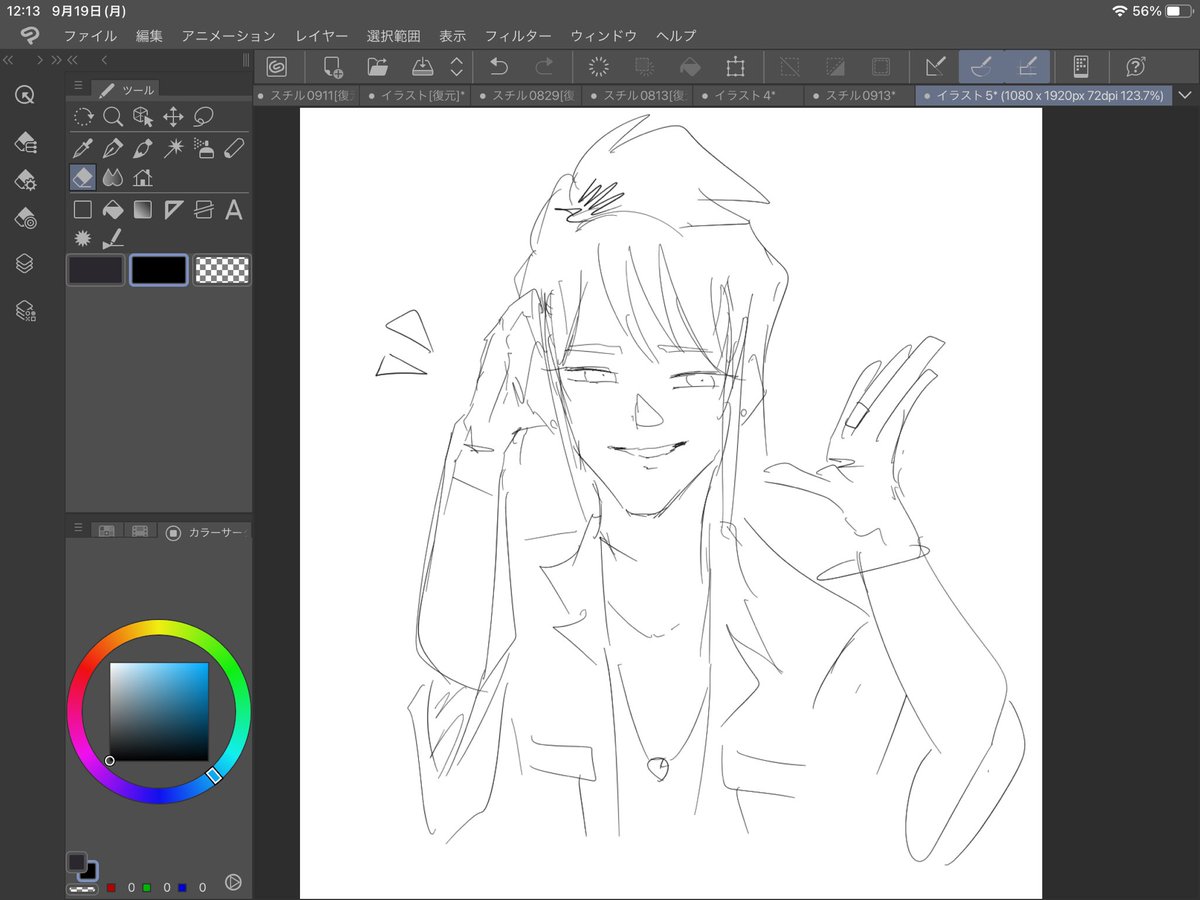Open the 編集 menu
1200x900 pixels.
pos(149,35)
